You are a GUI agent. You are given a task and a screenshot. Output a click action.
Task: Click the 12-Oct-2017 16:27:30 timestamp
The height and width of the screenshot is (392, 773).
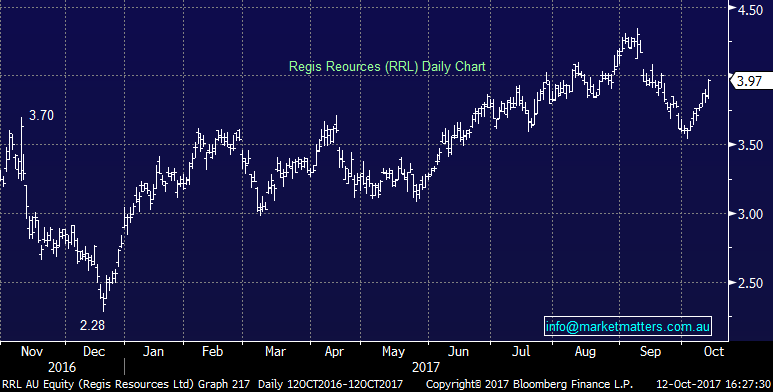click(713, 384)
